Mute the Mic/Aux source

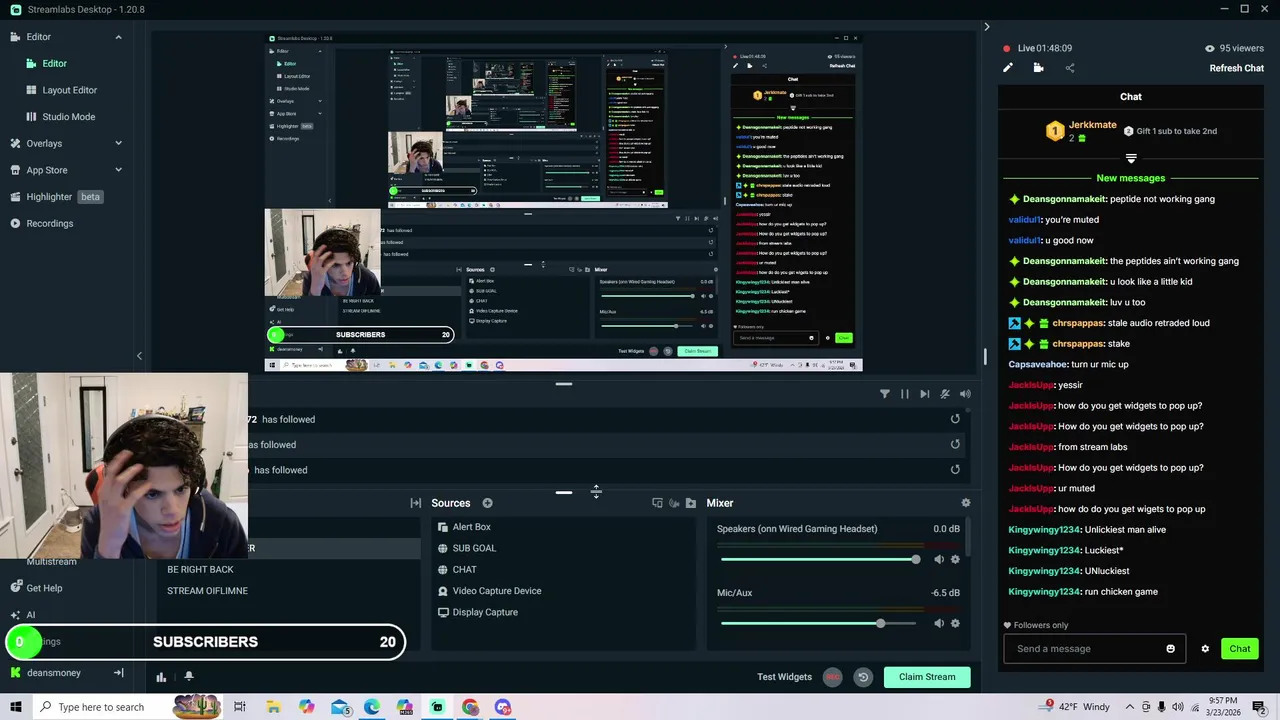tap(938, 623)
